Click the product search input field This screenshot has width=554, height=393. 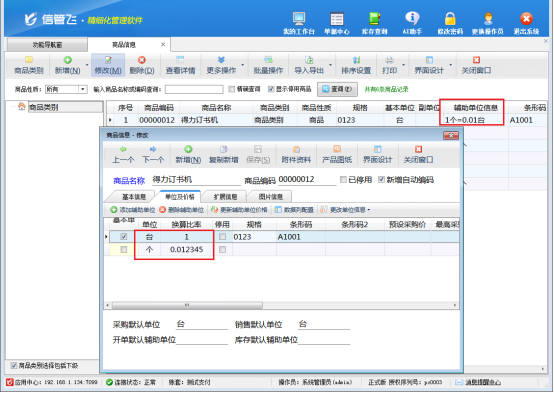point(194,89)
